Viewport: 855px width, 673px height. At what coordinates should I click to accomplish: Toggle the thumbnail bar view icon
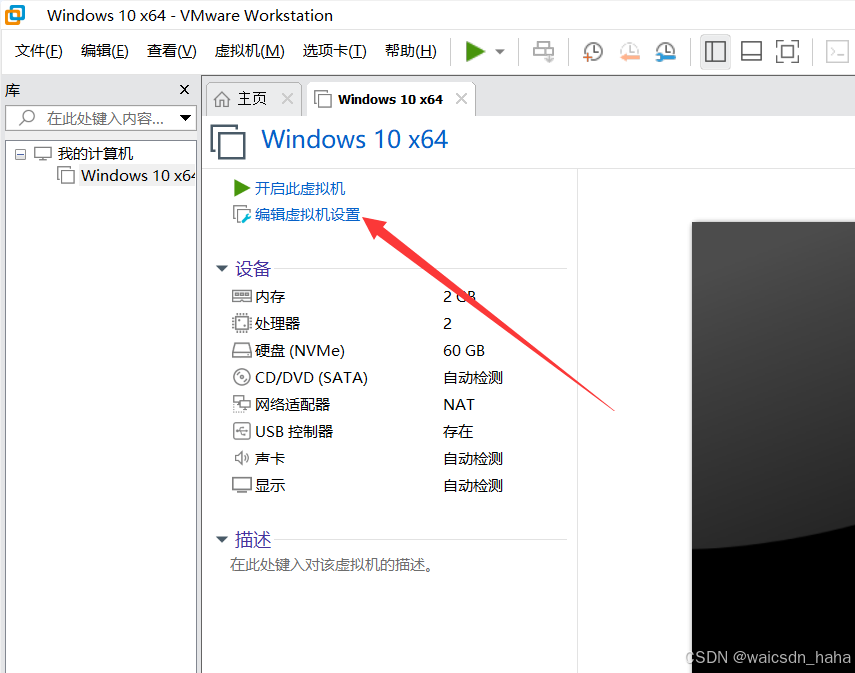pyautogui.click(x=751, y=52)
